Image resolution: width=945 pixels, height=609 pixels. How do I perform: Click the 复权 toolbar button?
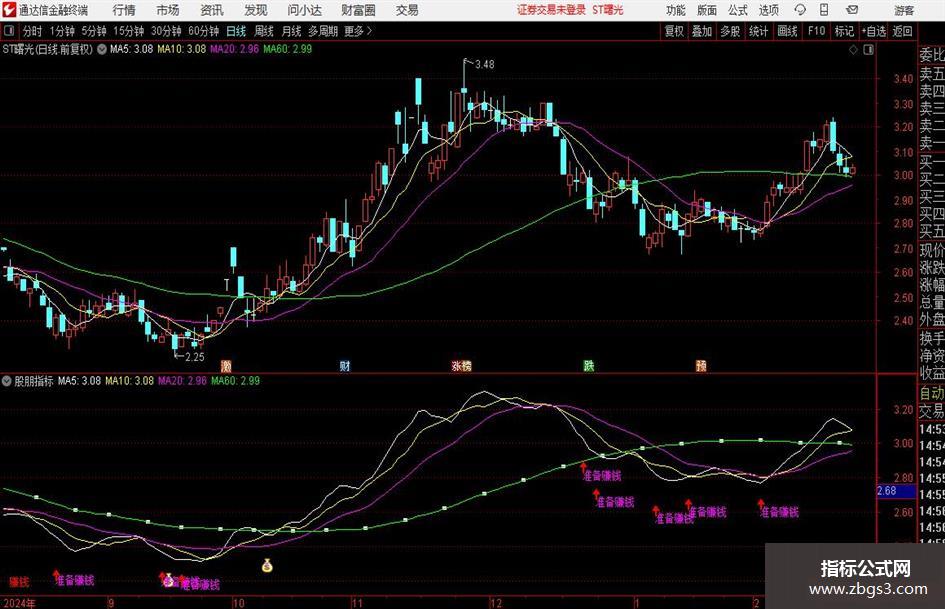(674, 31)
